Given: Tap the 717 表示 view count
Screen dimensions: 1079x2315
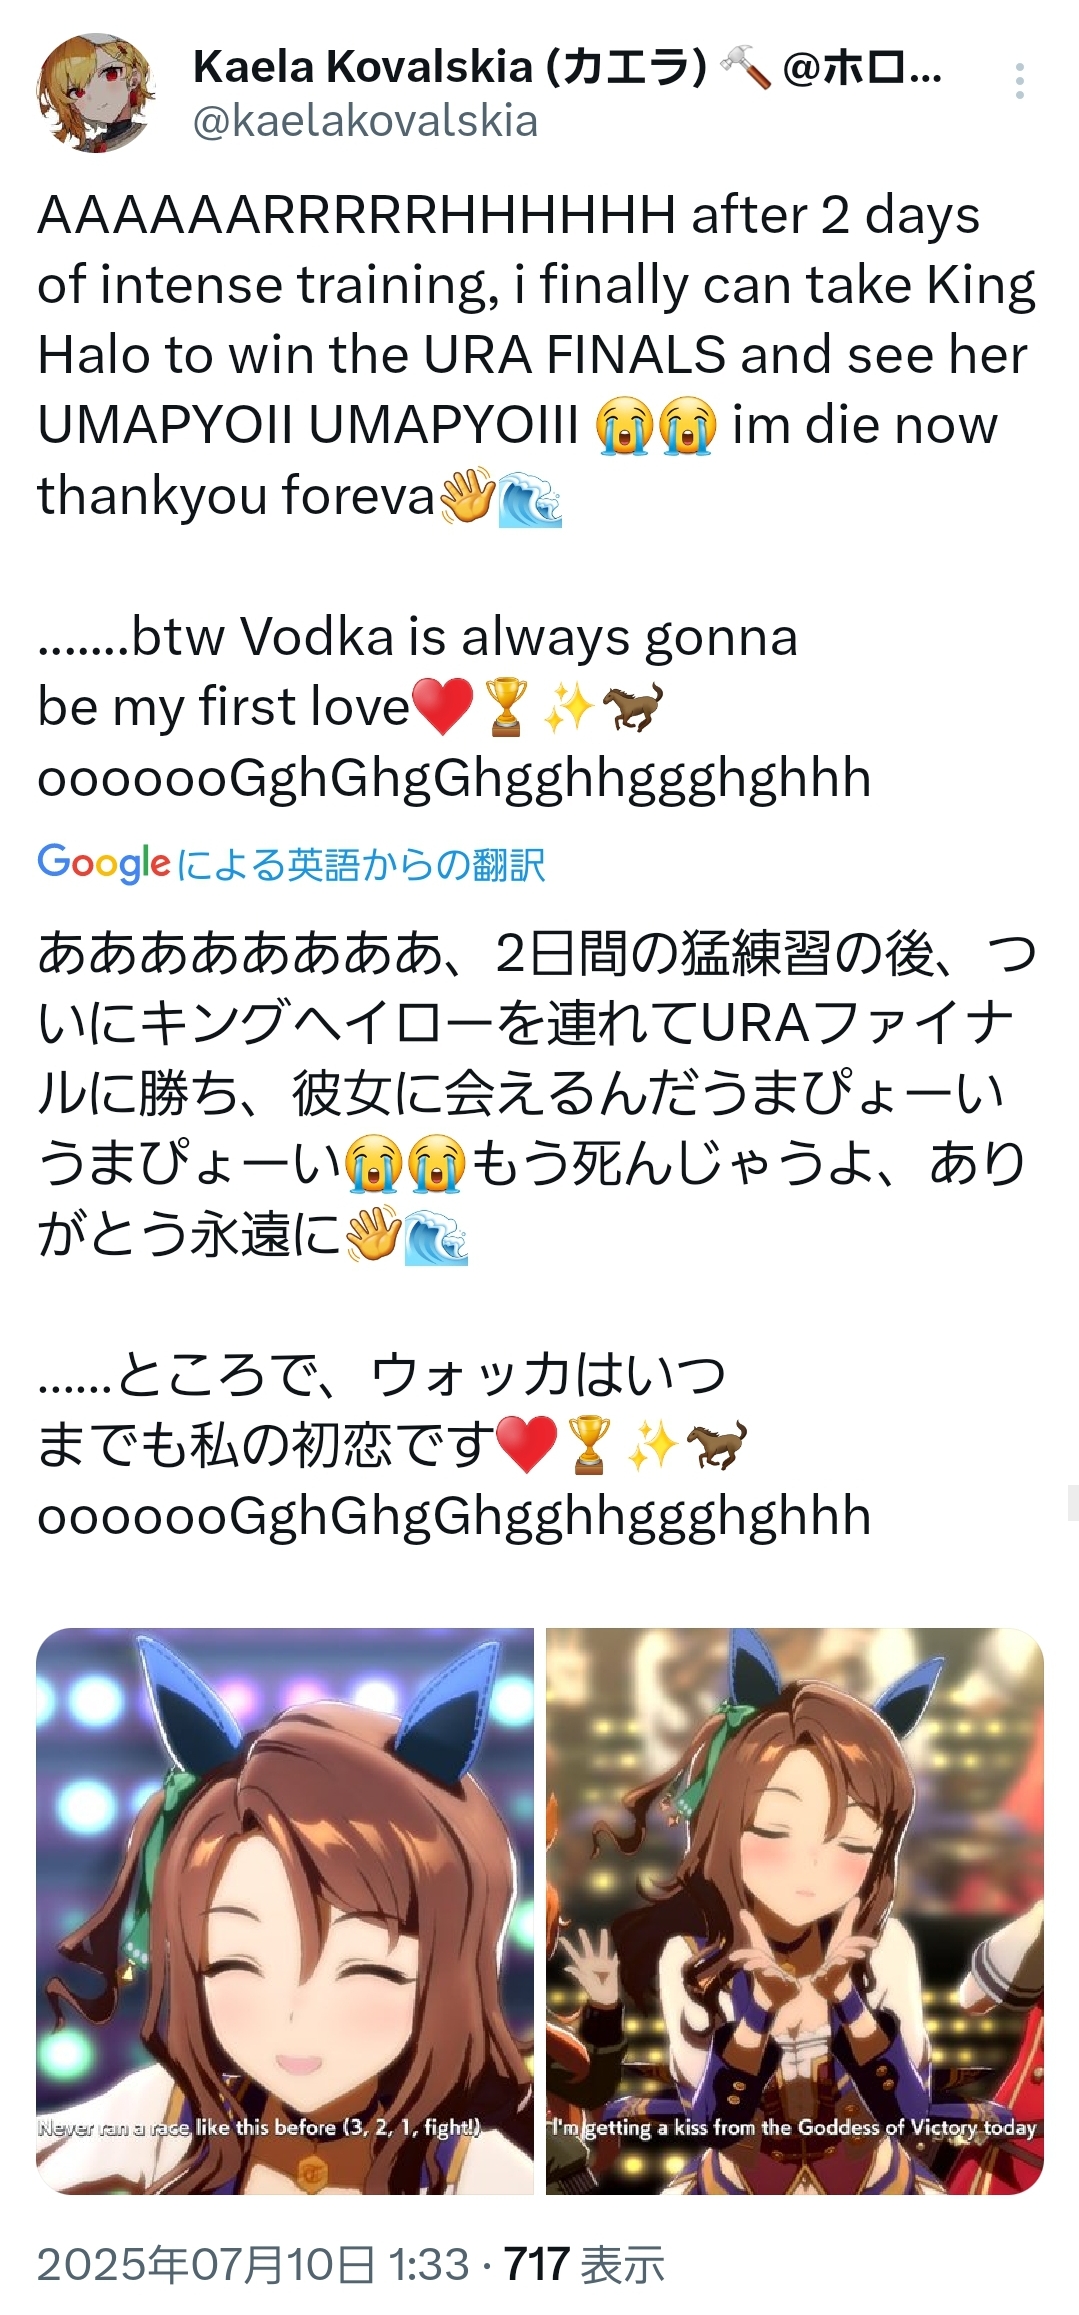Looking at the screenshot, I should point(584,2264).
